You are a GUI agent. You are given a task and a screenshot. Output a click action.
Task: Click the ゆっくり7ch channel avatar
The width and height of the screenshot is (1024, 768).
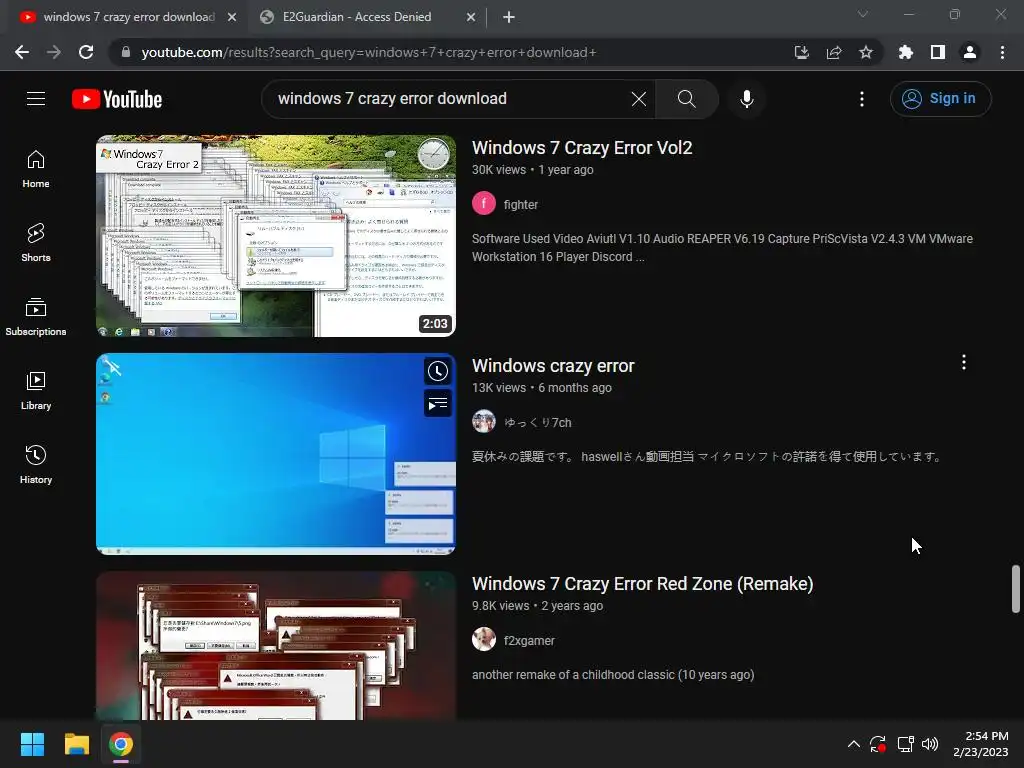tap(484, 422)
